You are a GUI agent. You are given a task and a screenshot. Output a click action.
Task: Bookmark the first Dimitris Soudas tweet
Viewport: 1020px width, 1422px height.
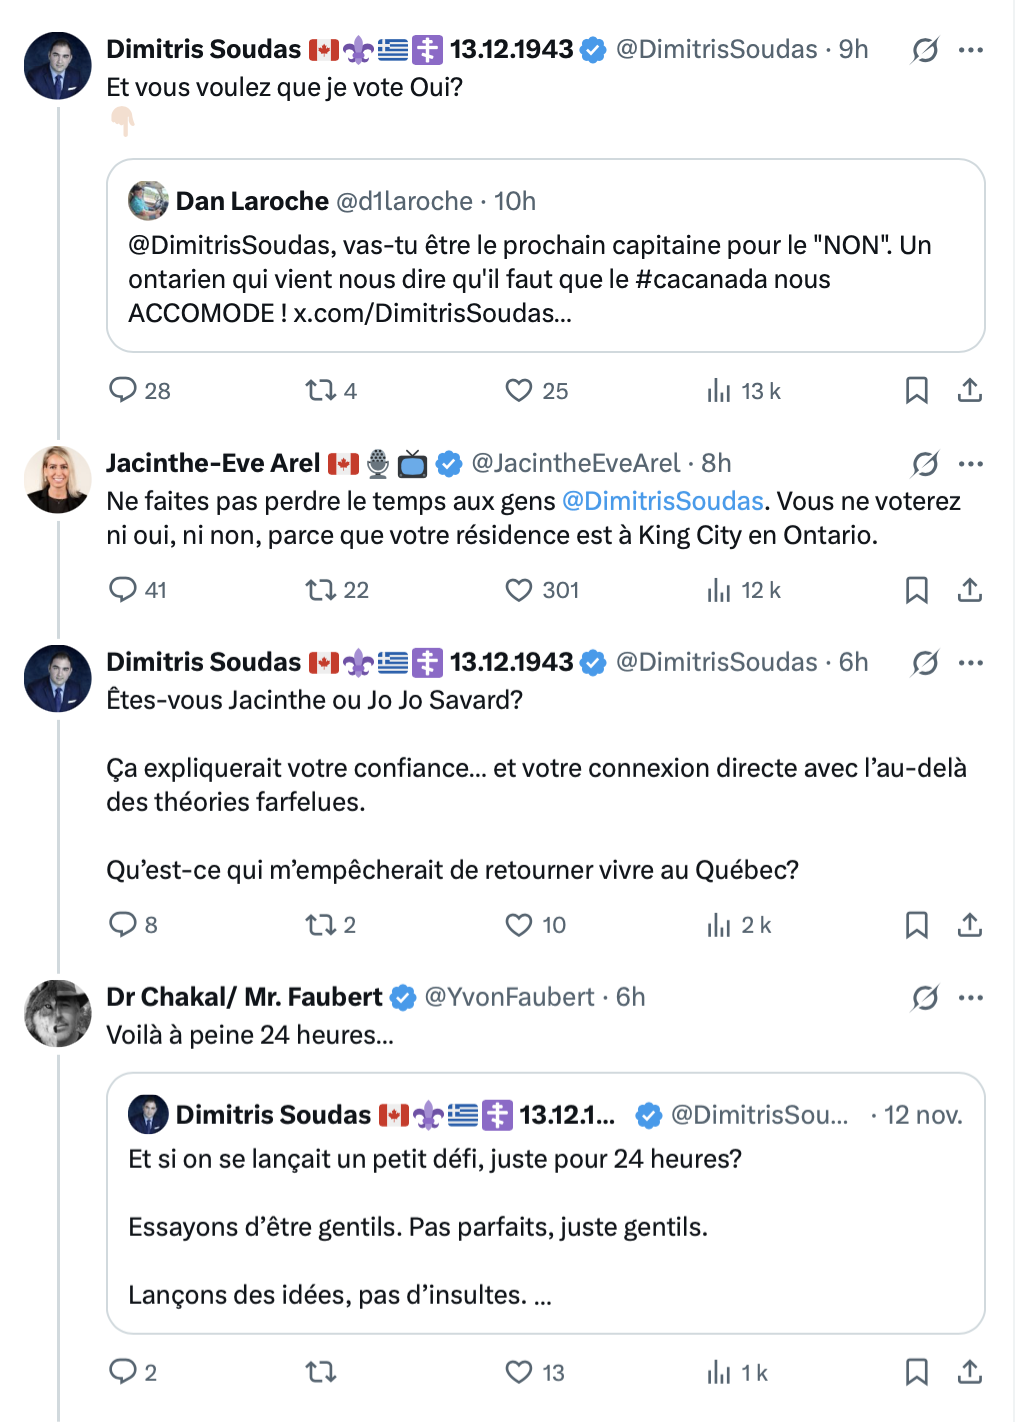916,390
